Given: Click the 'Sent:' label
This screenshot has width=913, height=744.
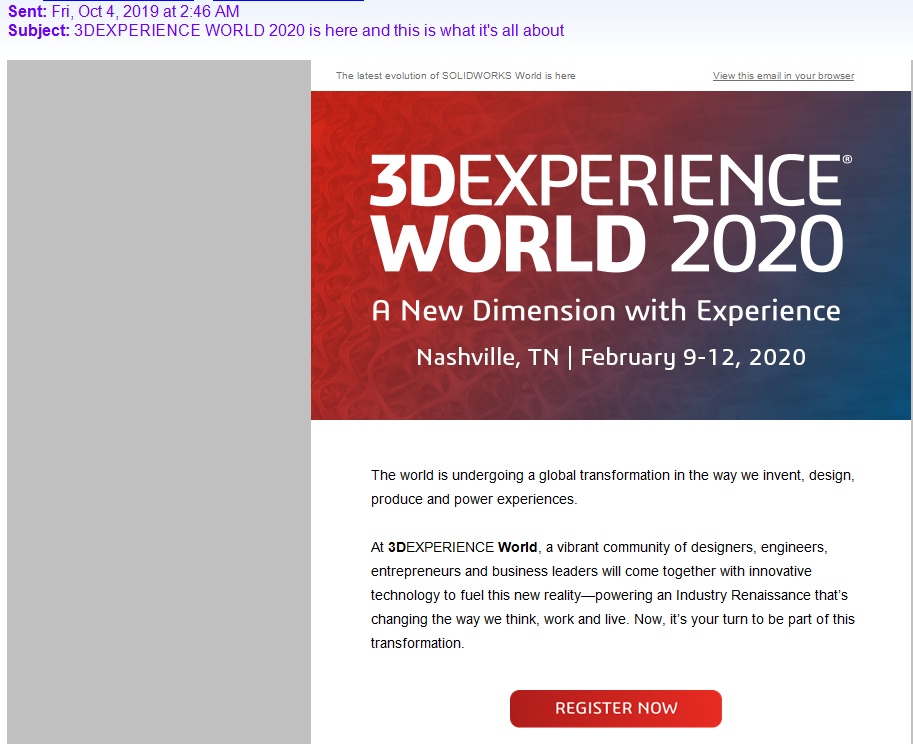Looking at the screenshot, I should [27, 11].
